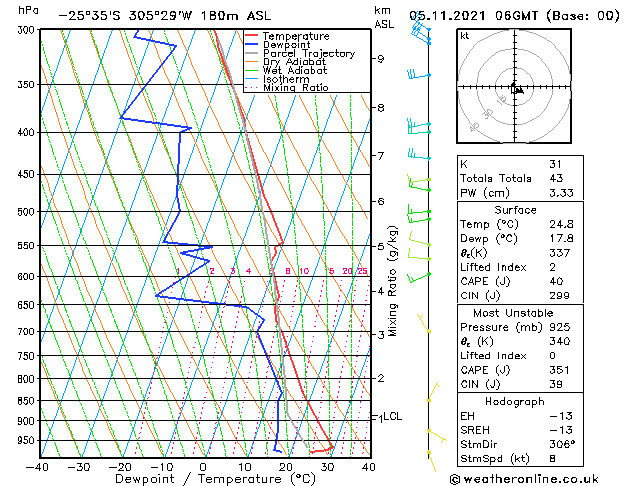
Task: Click the Dry Adiabat legend label
Action: 294,62
